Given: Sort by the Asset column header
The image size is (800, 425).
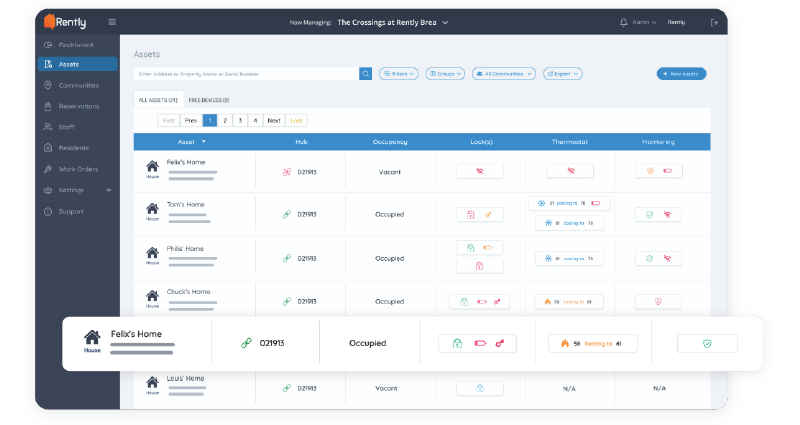Looking at the screenshot, I should 194,142.
